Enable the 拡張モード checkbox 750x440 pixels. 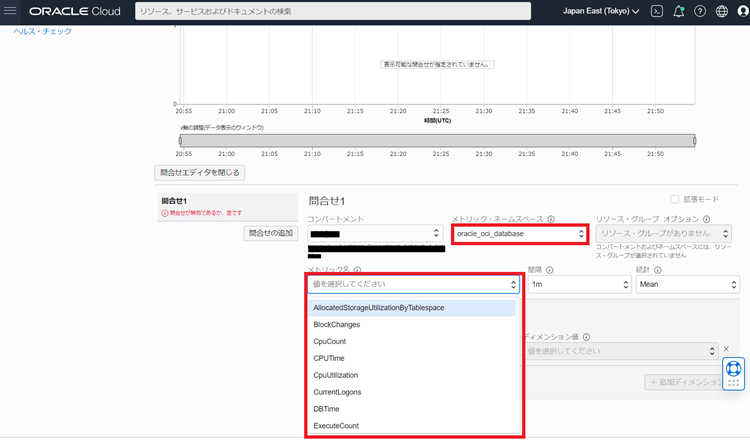tap(675, 200)
